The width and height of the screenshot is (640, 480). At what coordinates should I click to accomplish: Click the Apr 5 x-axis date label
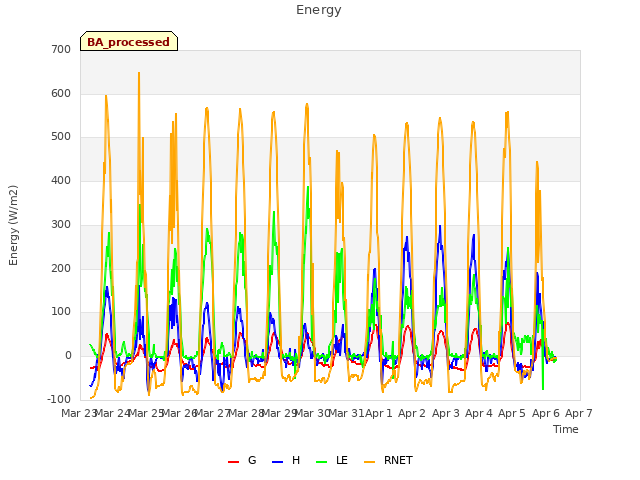click(512, 413)
